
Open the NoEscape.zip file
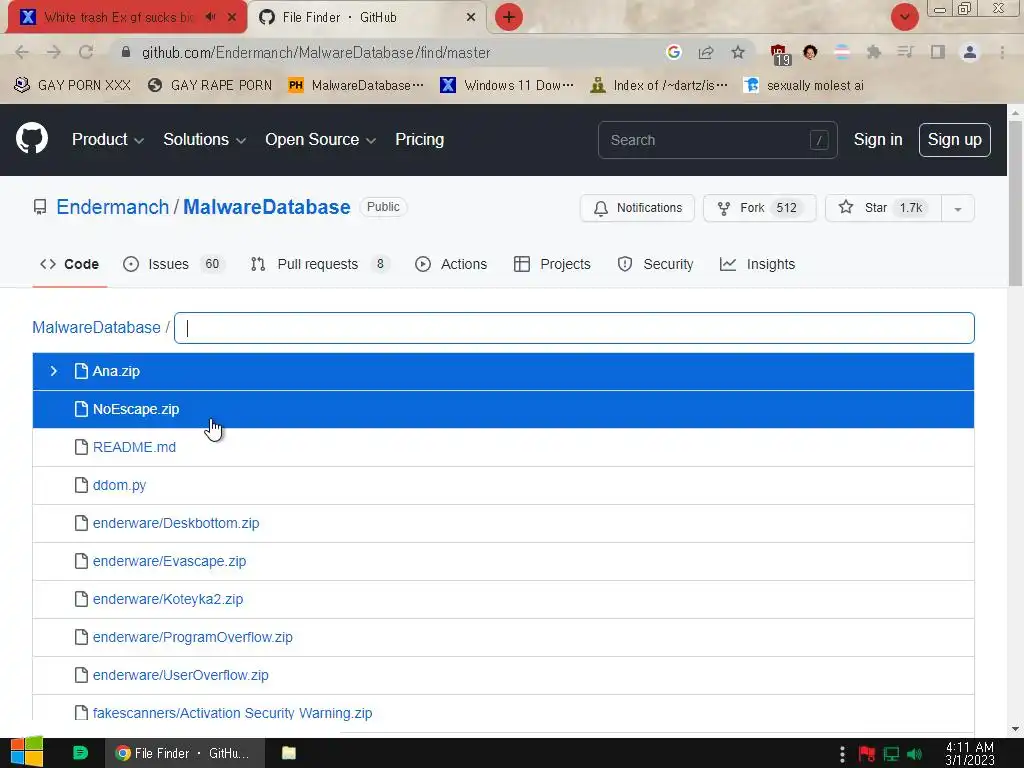[x=136, y=409]
